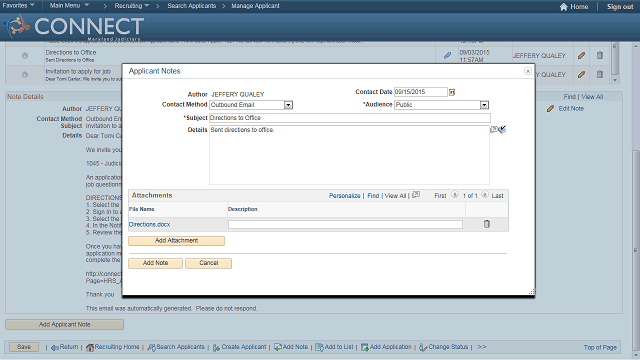Click the Add Note button in the dialog
640x360 pixels.
(x=156, y=263)
